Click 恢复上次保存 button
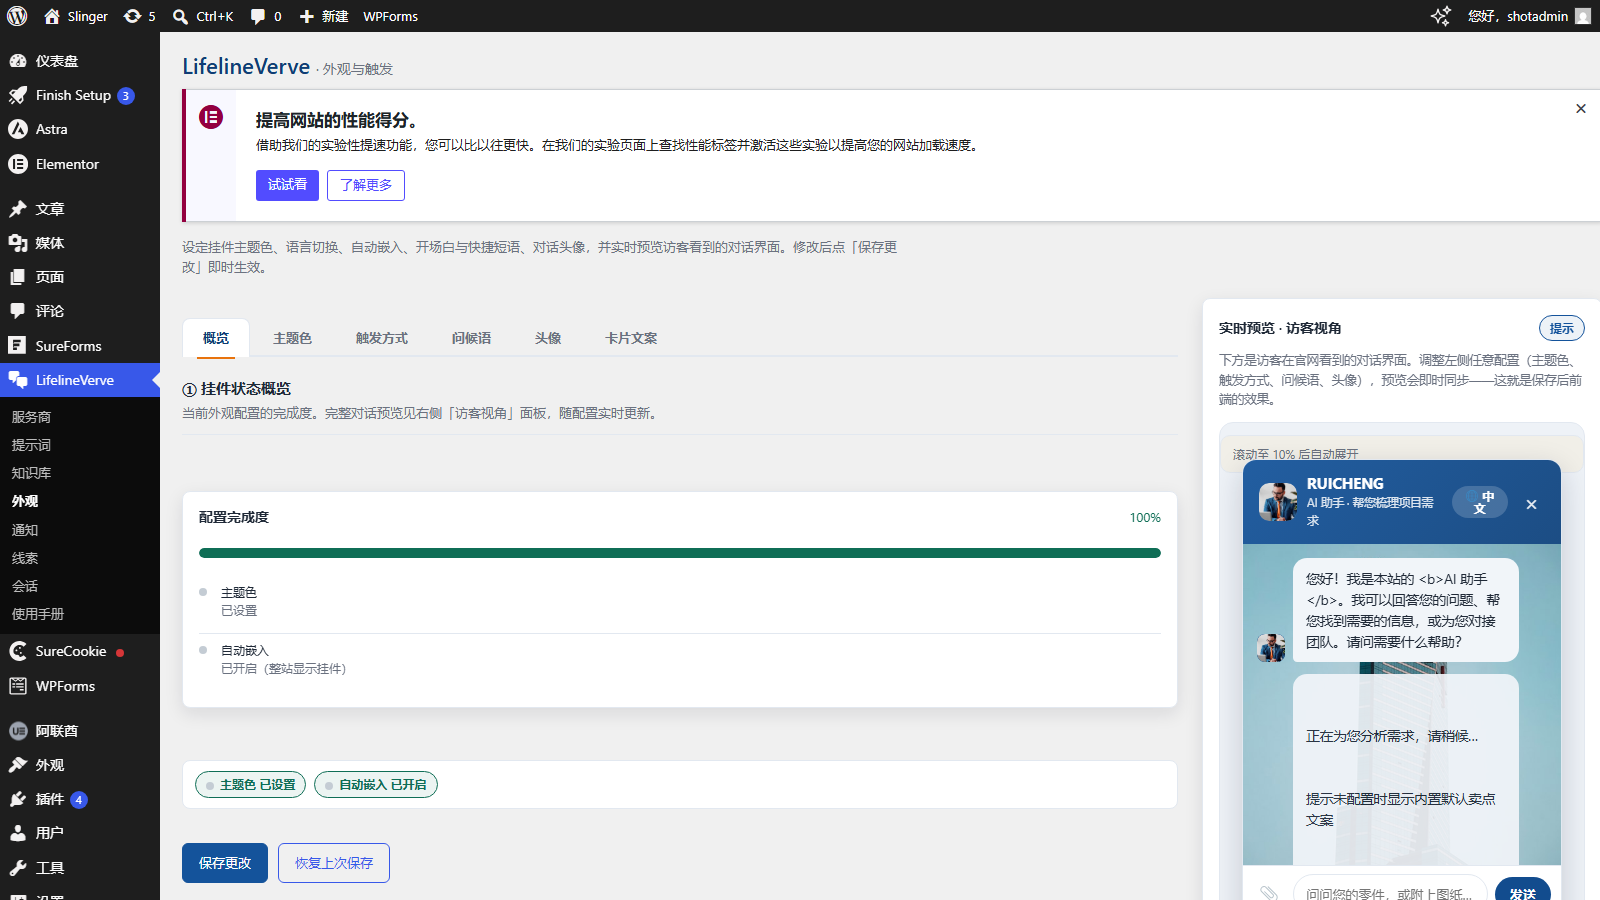The image size is (1600, 900). pos(334,863)
